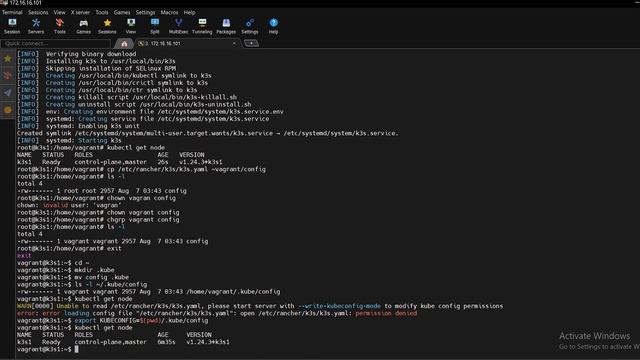Image resolution: width=640 pixels, height=360 pixels.
Task: Open the Settings menu
Action: tap(145, 12)
